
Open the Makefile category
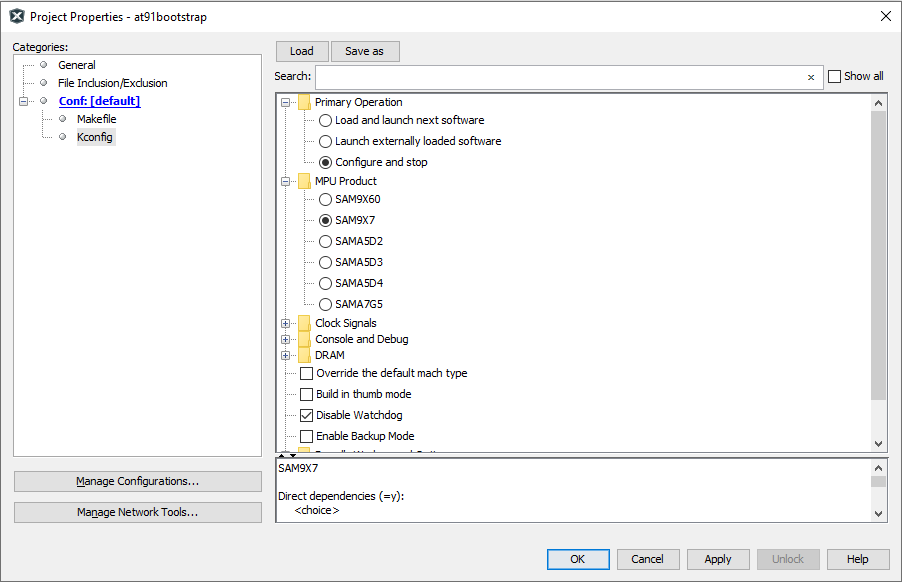96,119
